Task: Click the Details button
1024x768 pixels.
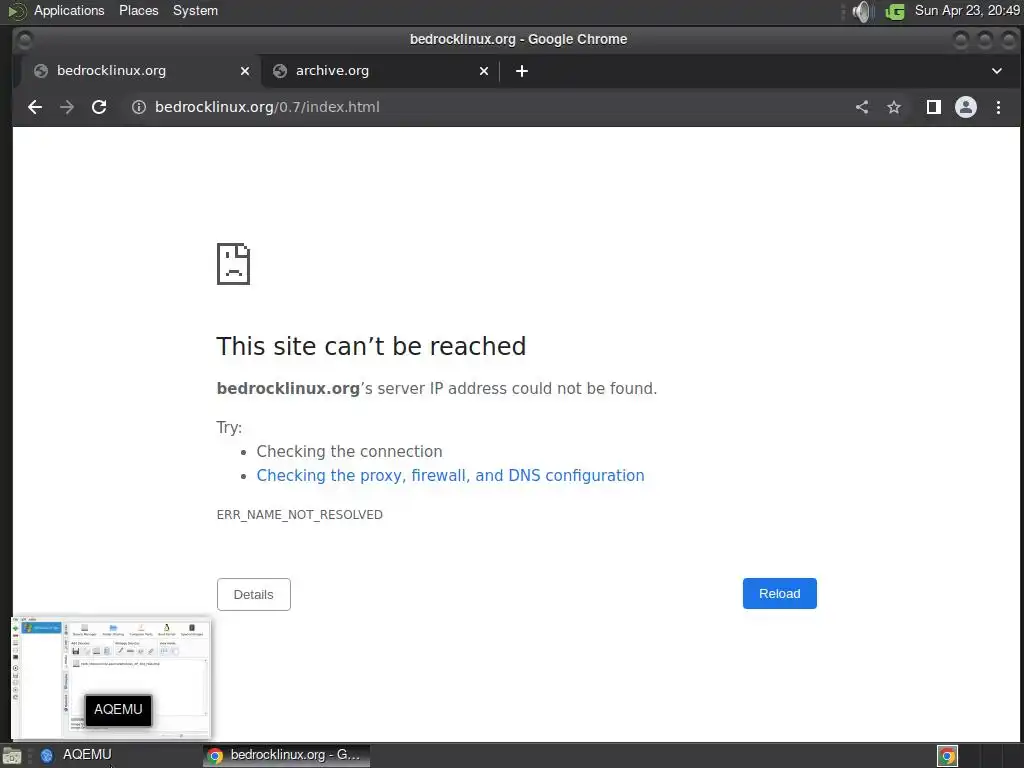Action: pyautogui.click(x=253, y=594)
